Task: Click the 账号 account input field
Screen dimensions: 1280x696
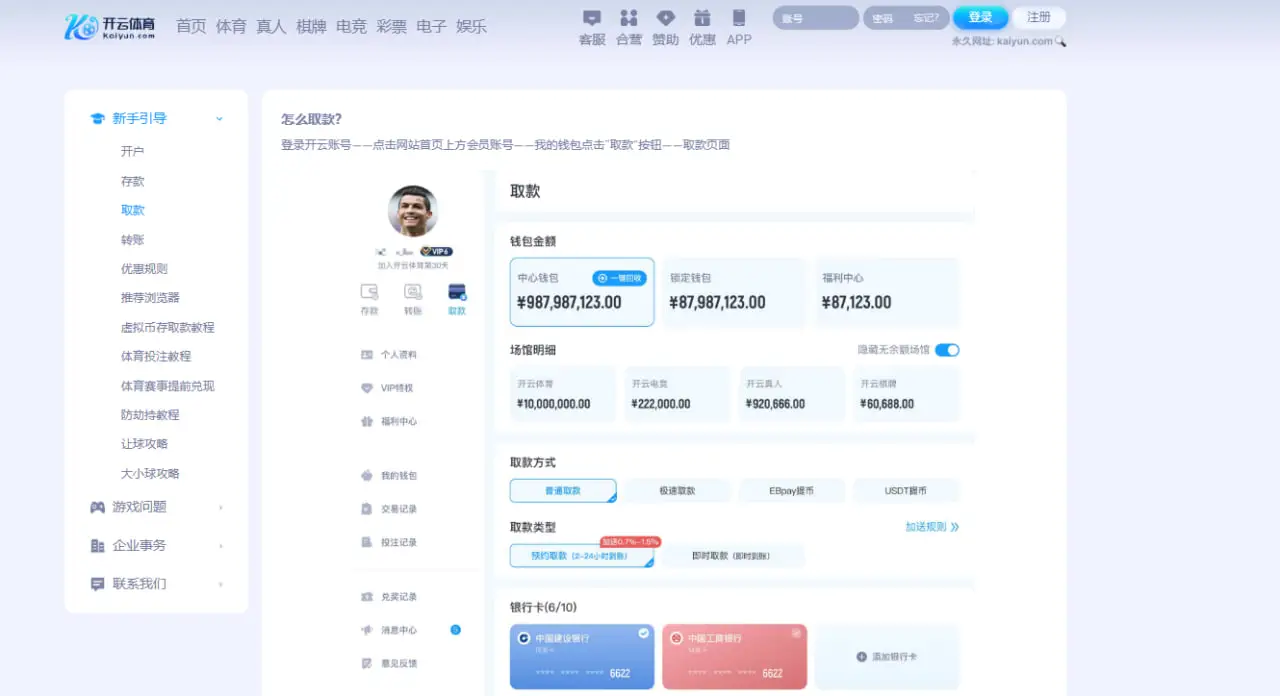Action: click(x=814, y=17)
